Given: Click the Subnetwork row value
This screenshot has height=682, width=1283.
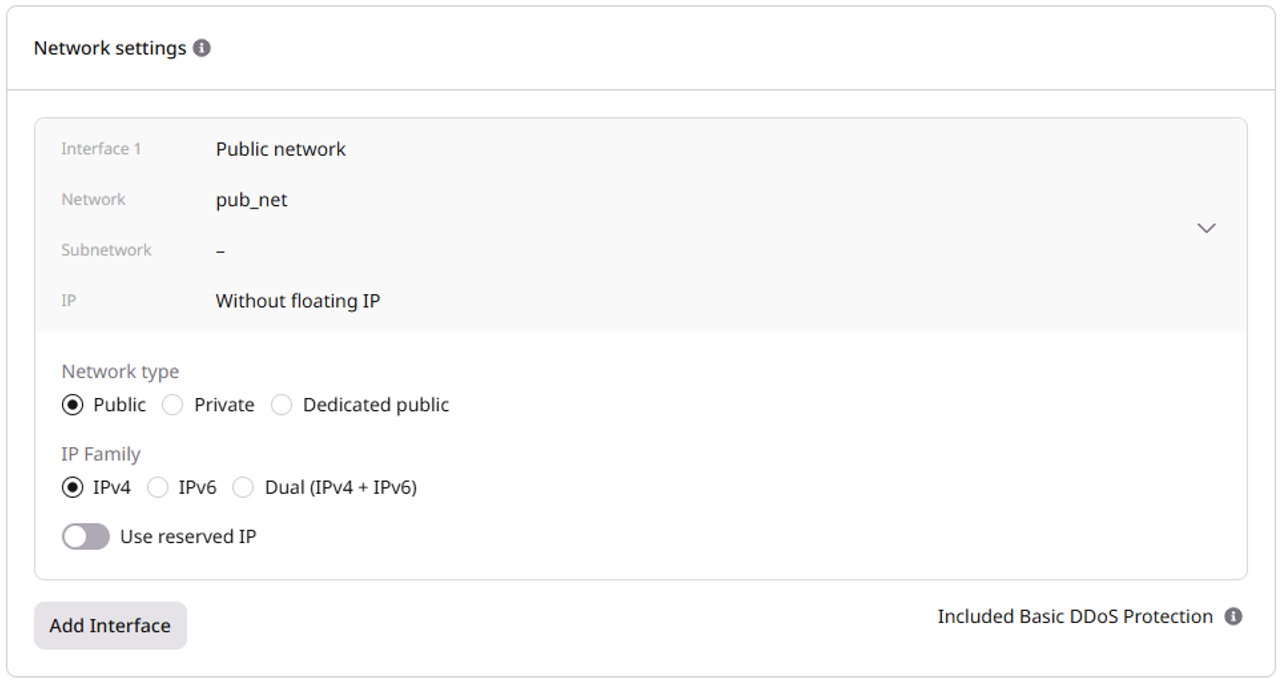Looking at the screenshot, I should pyautogui.click(x=219, y=250).
